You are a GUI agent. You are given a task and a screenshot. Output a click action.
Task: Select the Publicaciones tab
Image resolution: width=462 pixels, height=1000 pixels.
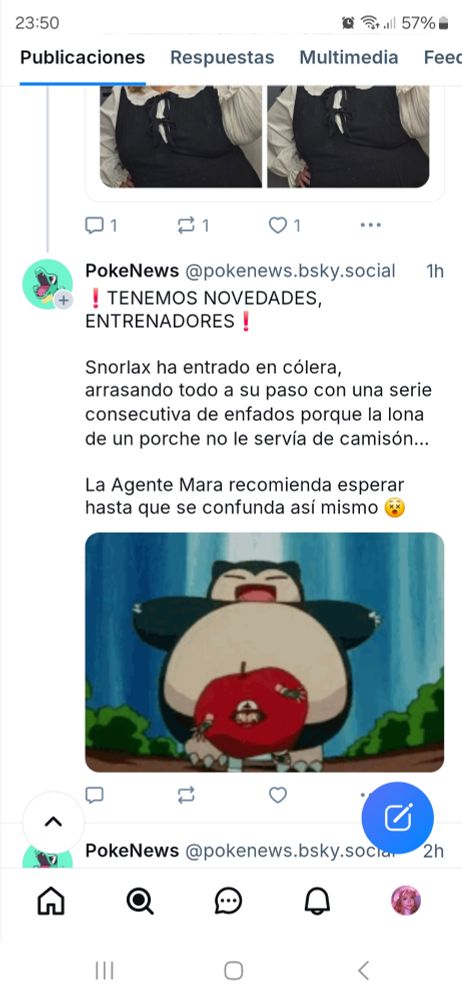(x=83, y=57)
